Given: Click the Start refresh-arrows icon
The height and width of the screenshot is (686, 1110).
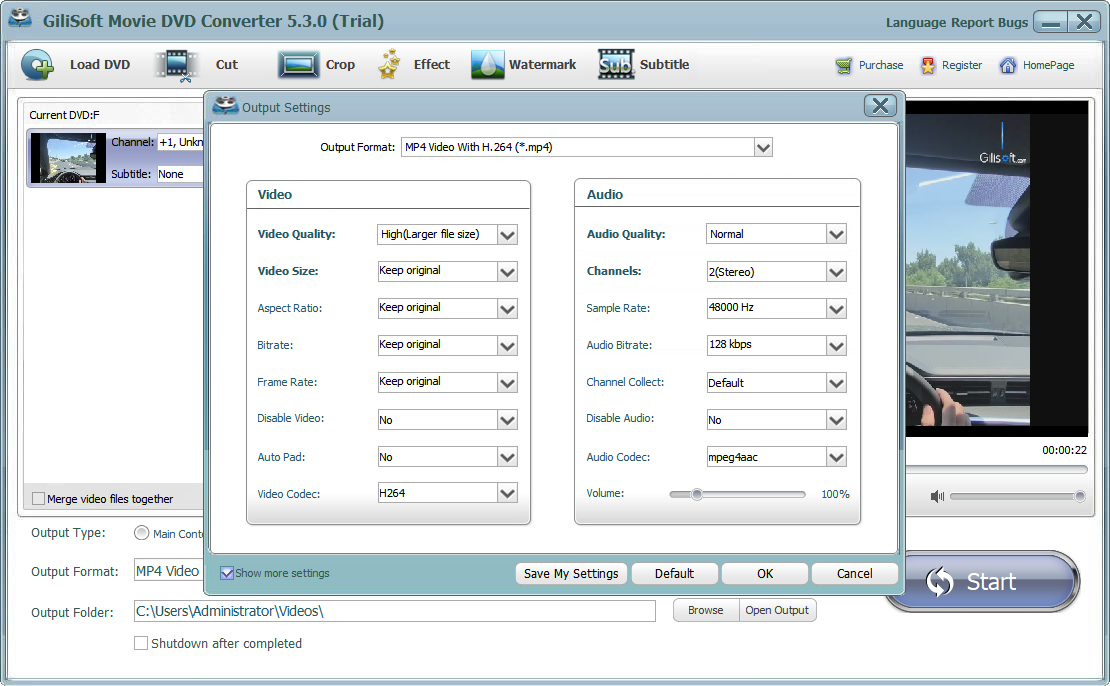Looking at the screenshot, I should 940,582.
